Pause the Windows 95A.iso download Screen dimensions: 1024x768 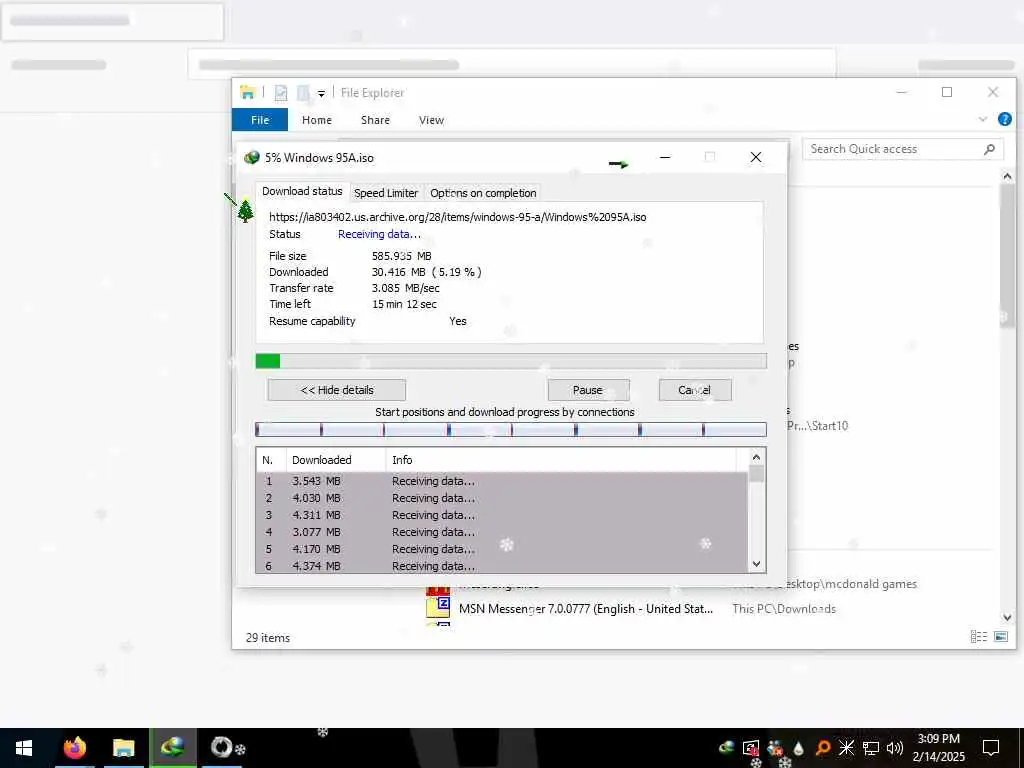tap(588, 390)
